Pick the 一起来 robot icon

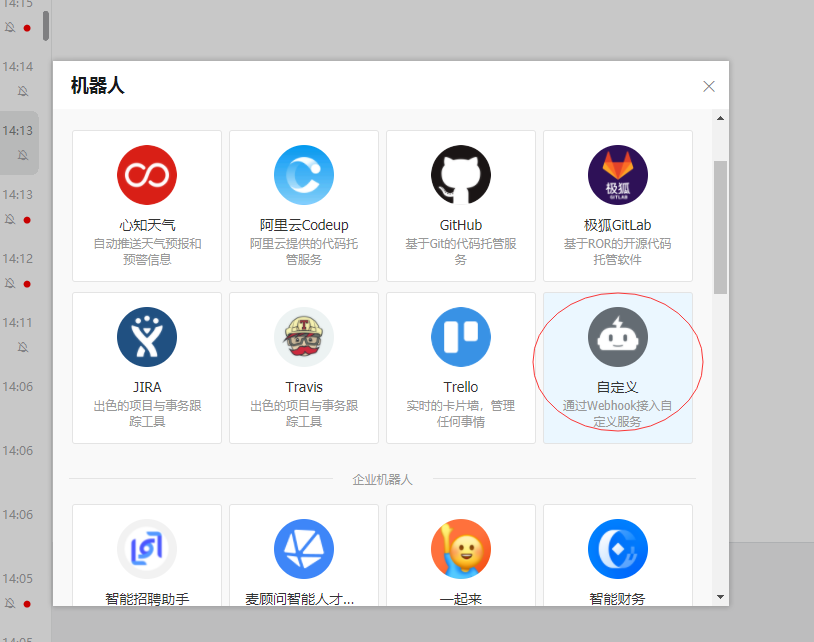(x=461, y=549)
